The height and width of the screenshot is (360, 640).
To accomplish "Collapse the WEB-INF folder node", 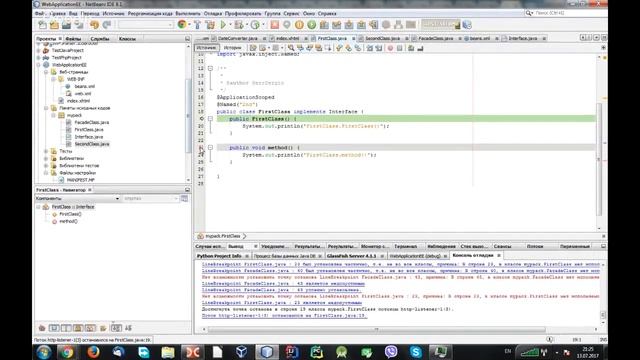I will pyautogui.click(x=53, y=79).
